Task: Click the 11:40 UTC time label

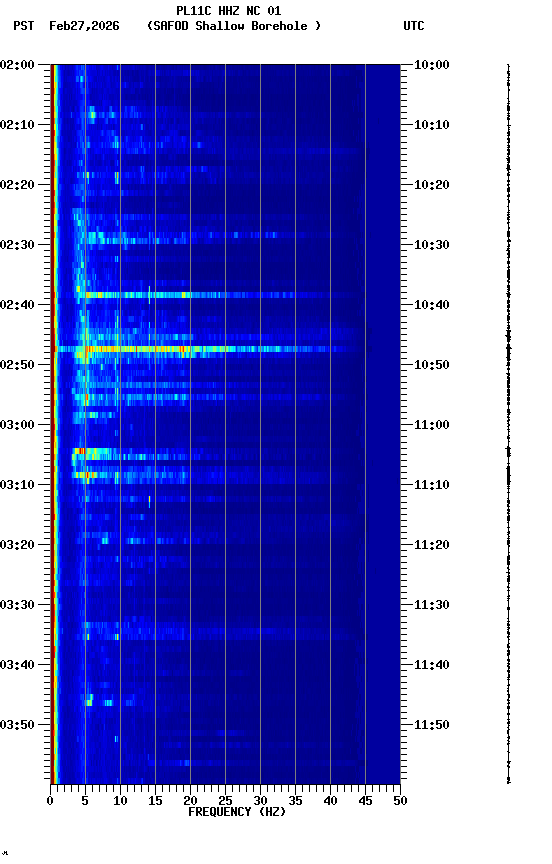Action: coord(432,665)
